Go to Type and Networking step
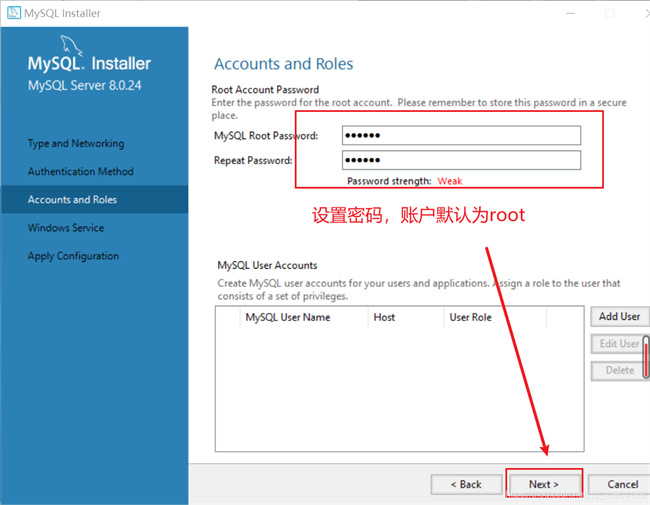The width and height of the screenshot is (650, 505). [x=76, y=144]
